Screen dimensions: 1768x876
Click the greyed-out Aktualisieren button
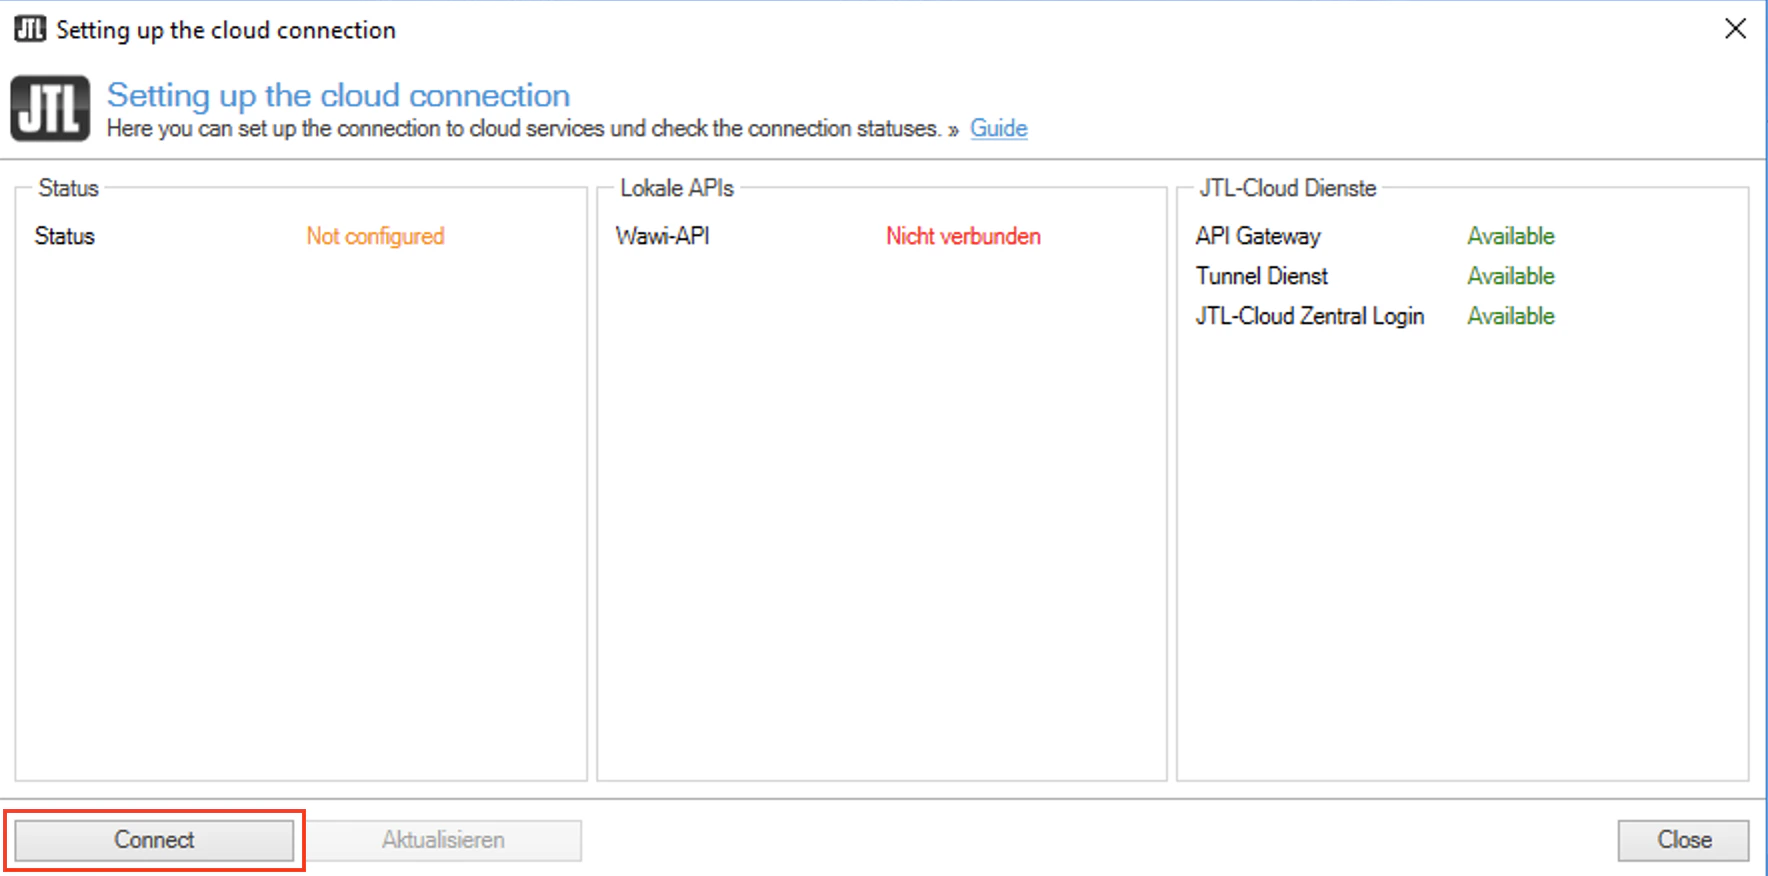pyautogui.click(x=443, y=840)
